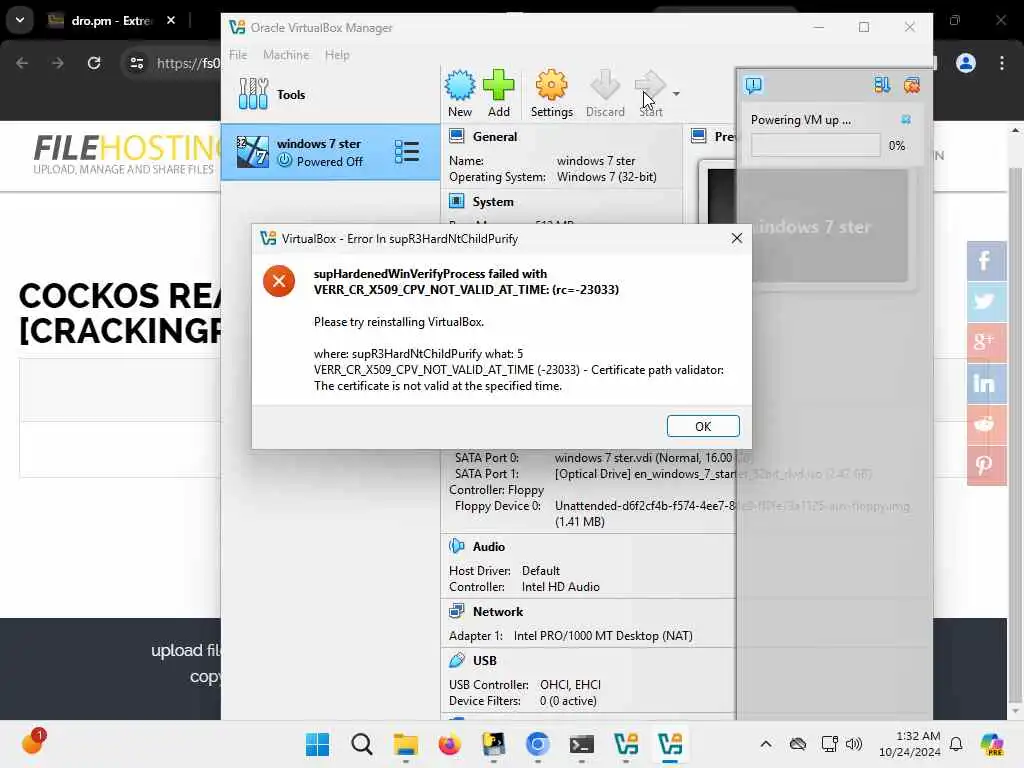Open the browser three-dot menu
Screen dimensions: 1024x768
pyautogui.click(x=1002, y=63)
